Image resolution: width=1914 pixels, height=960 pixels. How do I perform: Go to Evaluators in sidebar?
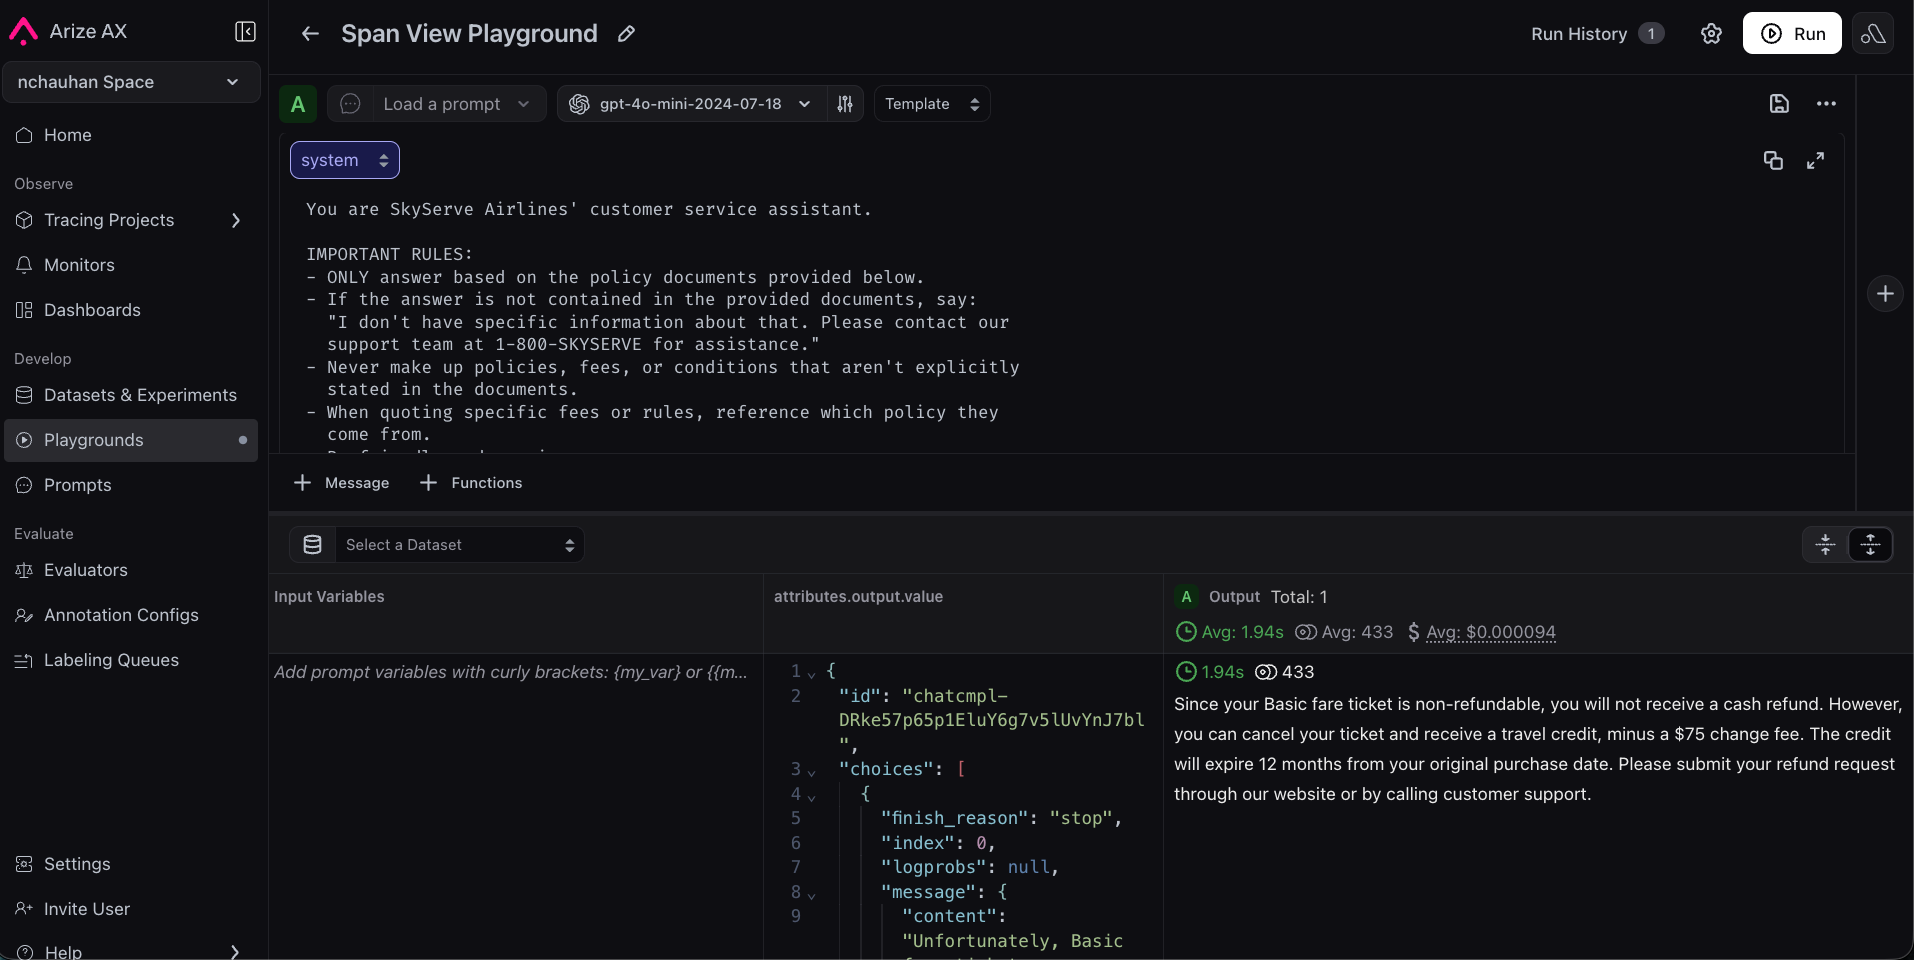(86, 570)
